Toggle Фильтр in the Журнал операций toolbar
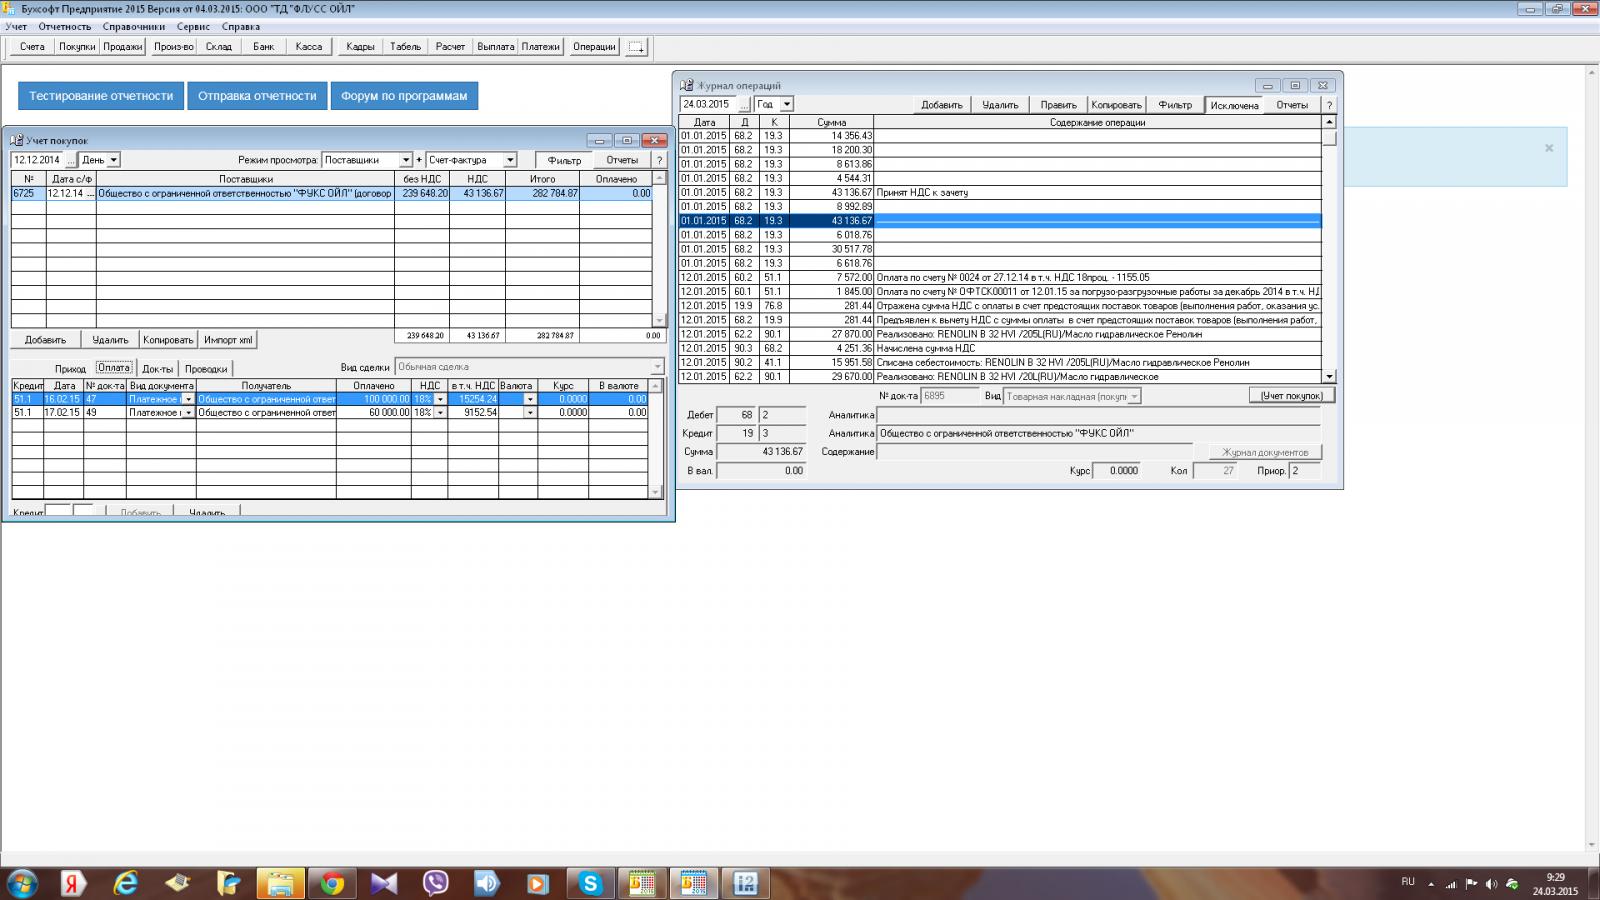Viewport: 1600px width, 900px height. (1174, 105)
